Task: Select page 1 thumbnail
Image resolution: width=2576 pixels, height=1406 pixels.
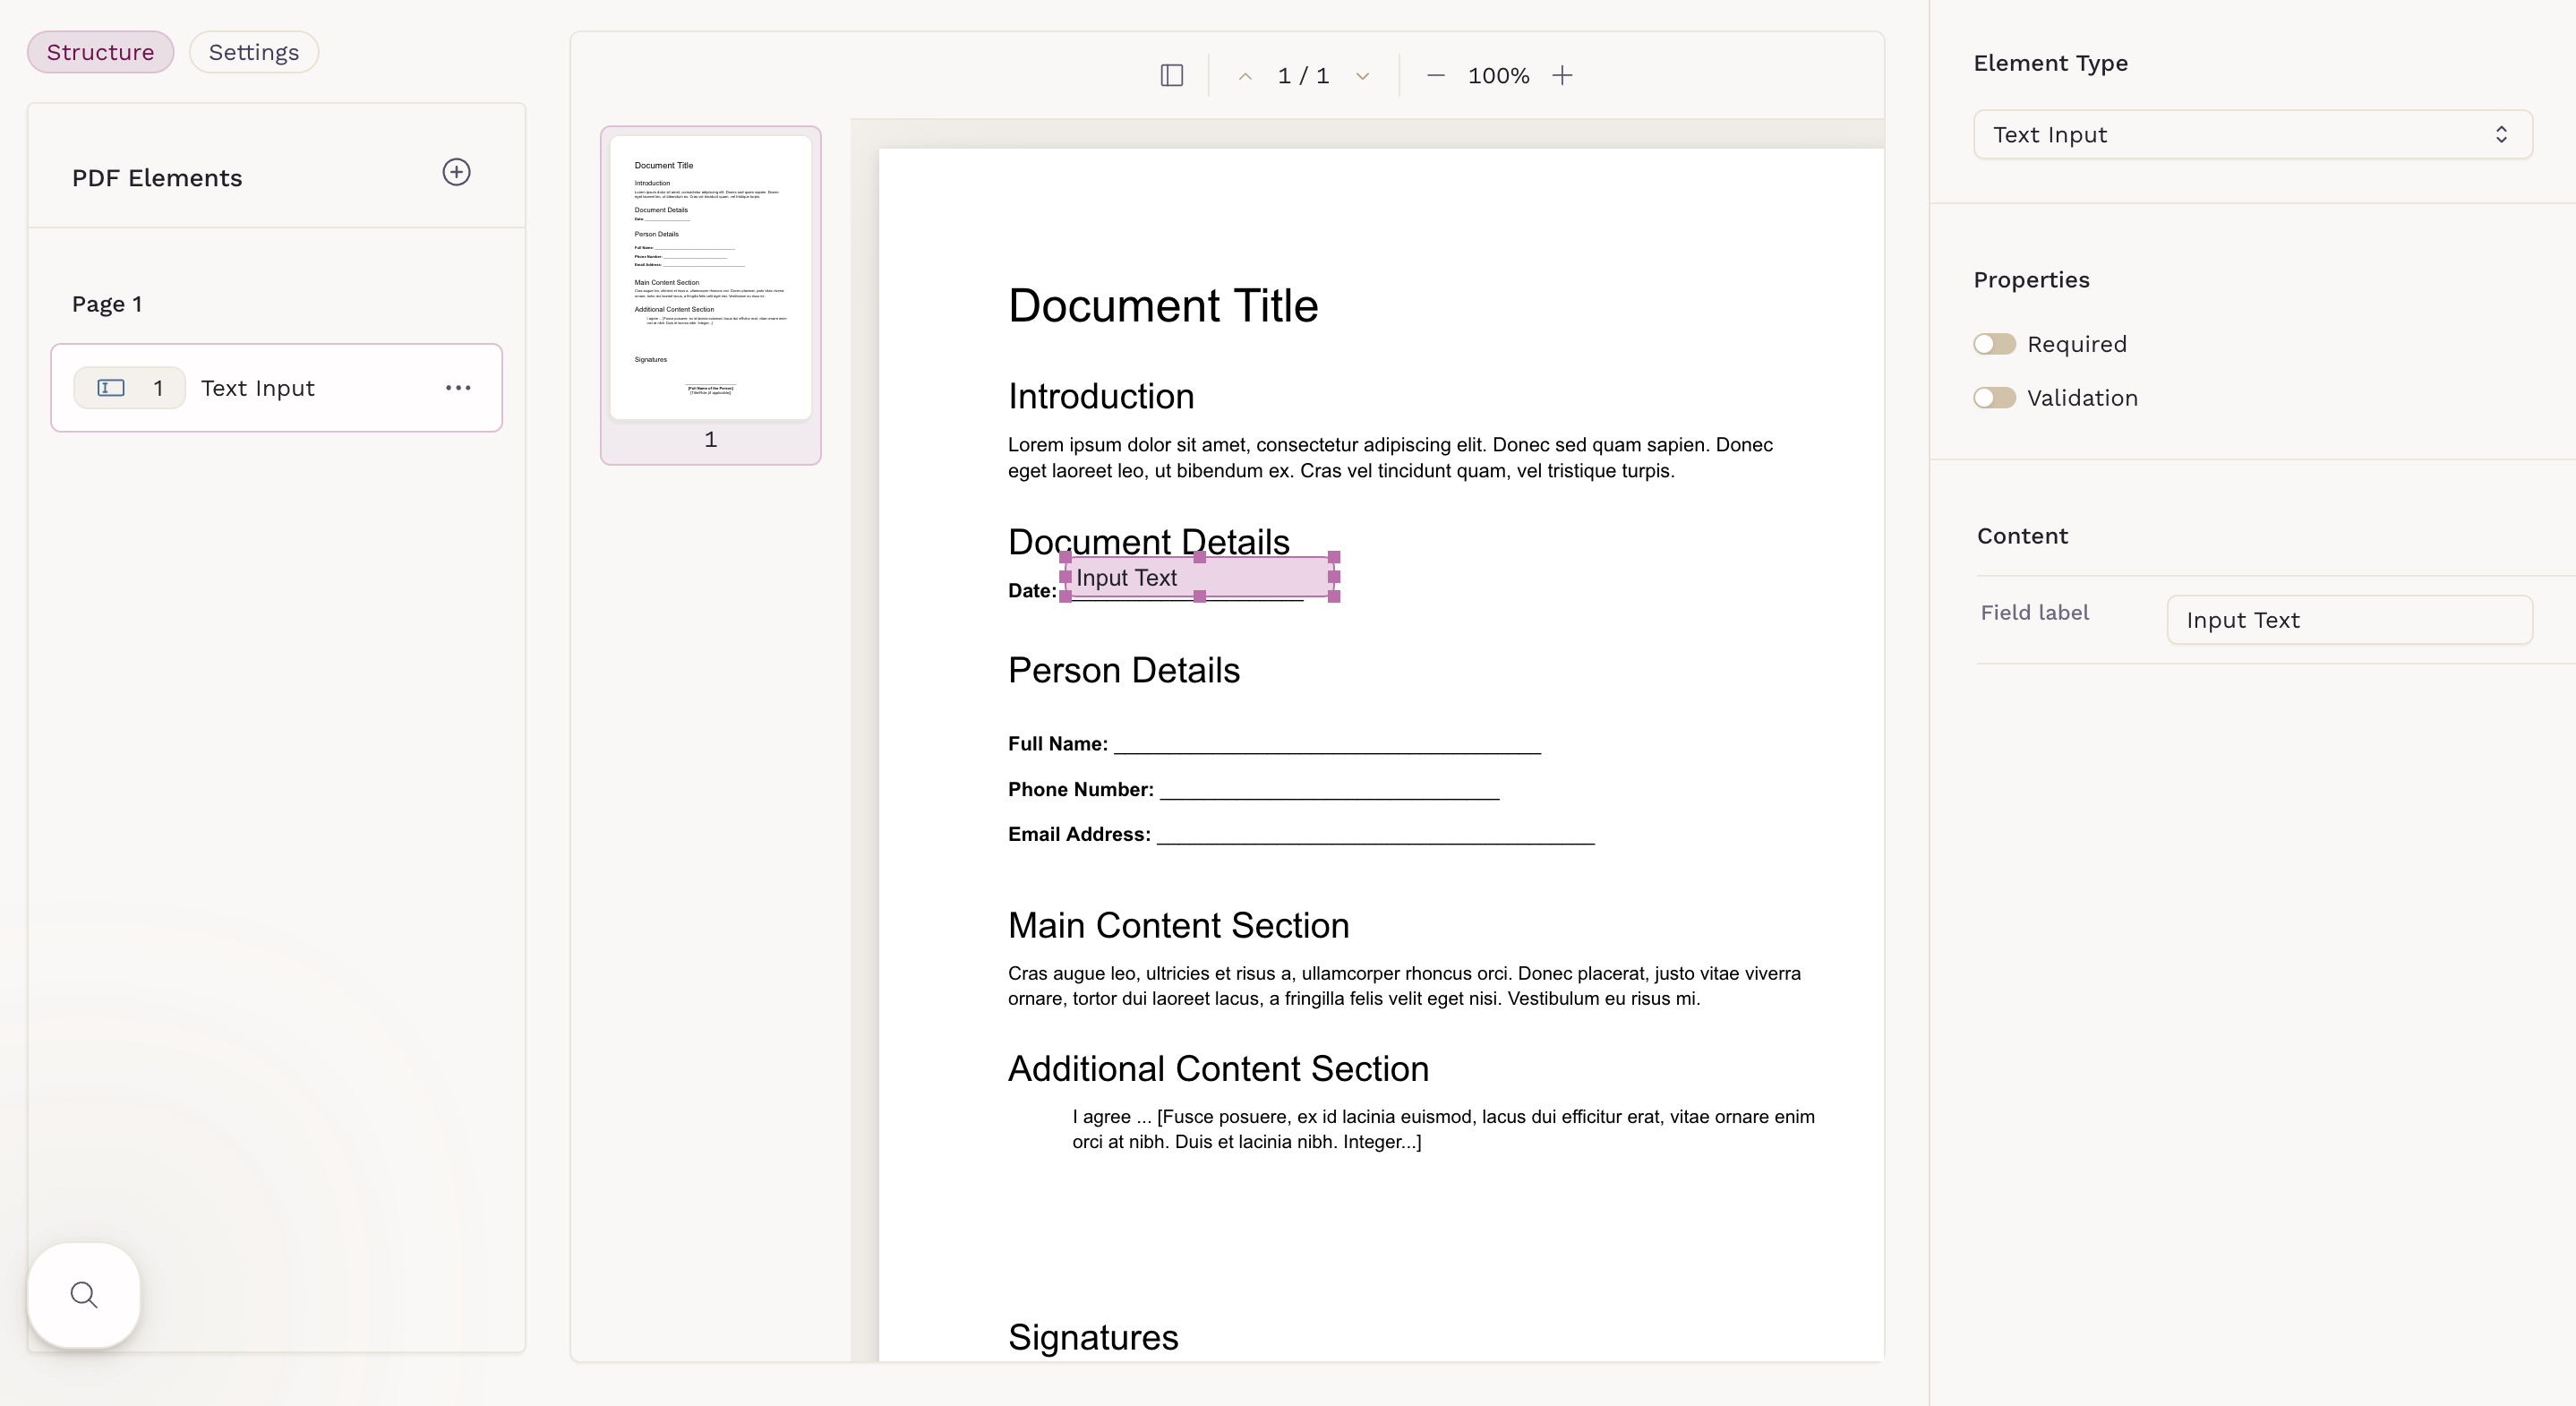Action: pyautogui.click(x=710, y=280)
